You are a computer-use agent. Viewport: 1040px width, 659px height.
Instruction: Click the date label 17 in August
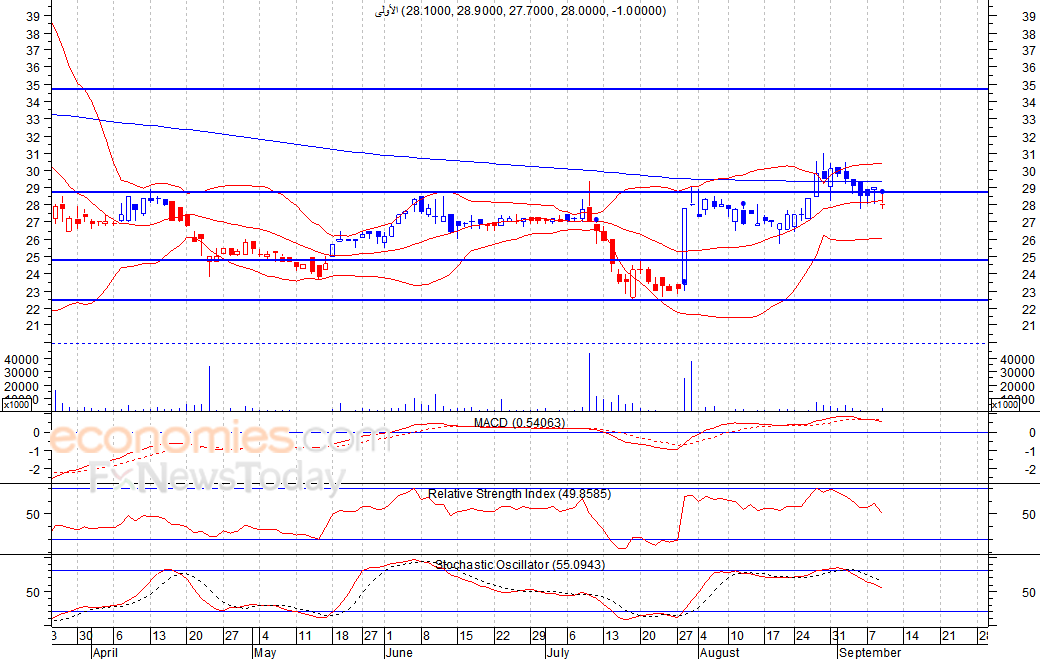[x=773, y=636]
